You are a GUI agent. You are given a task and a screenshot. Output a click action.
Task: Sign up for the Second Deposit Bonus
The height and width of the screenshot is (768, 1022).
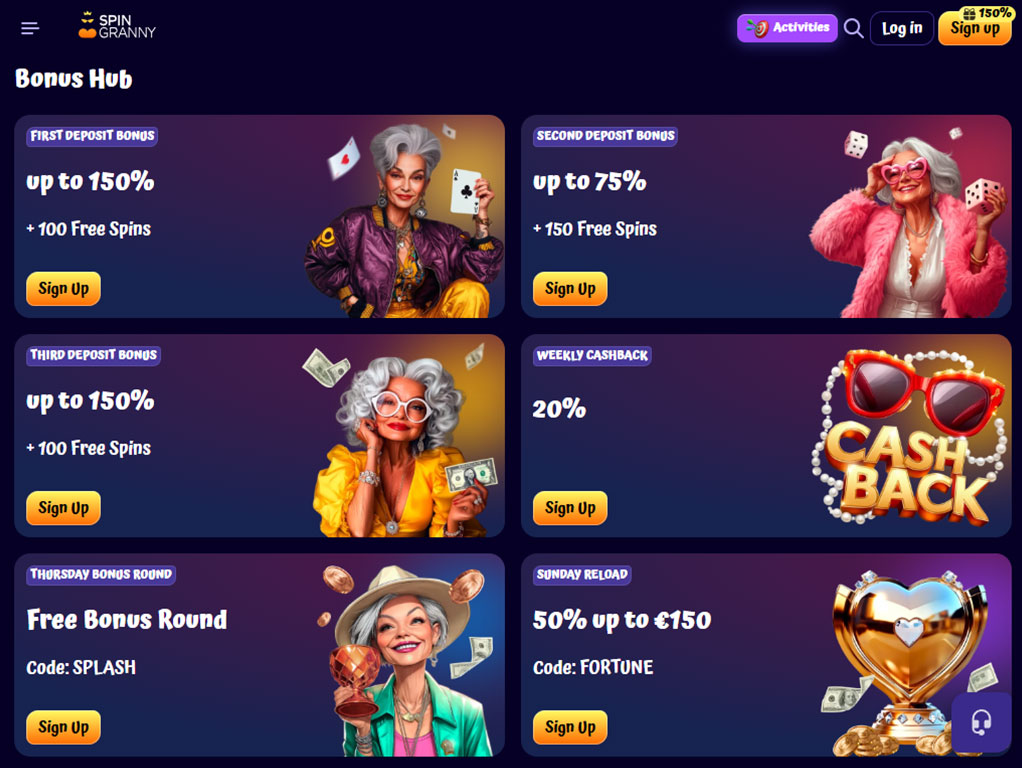pyautogui.click(x=570, y=289)
